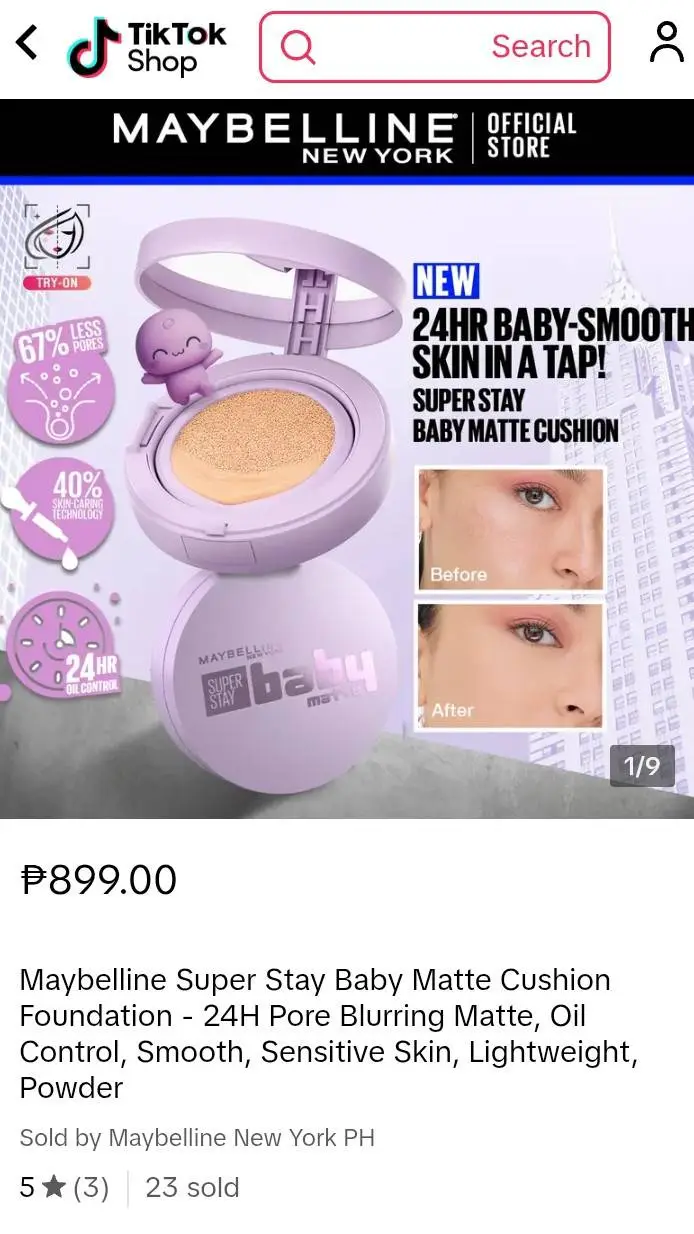Open the Maybelline New York Official Store banner
Image resolution: width=694 pixels, height=1234 pixels.
347,138
